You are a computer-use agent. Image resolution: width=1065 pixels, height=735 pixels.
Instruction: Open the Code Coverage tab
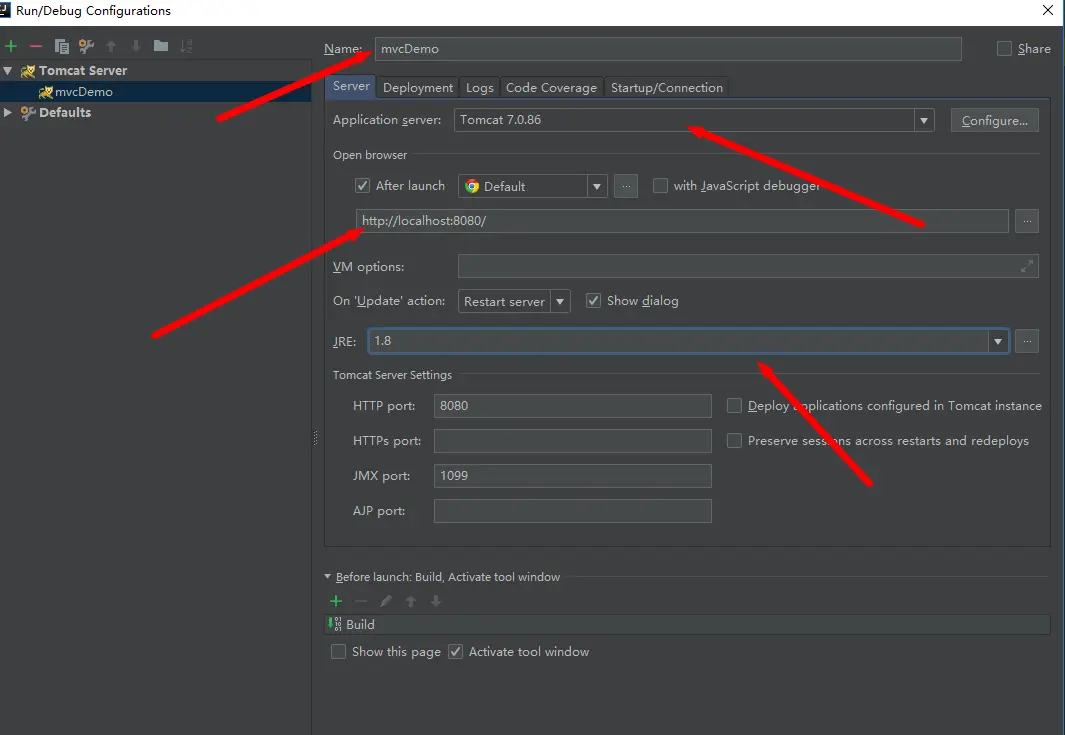tap(552, 88)
